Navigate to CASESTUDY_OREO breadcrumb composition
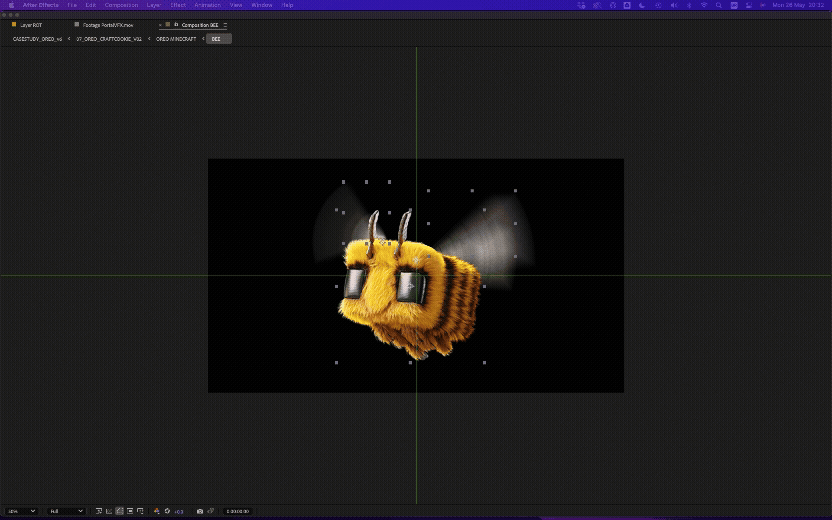The height and width of the screenshot is (520, 832). click(x=37, y=39)
